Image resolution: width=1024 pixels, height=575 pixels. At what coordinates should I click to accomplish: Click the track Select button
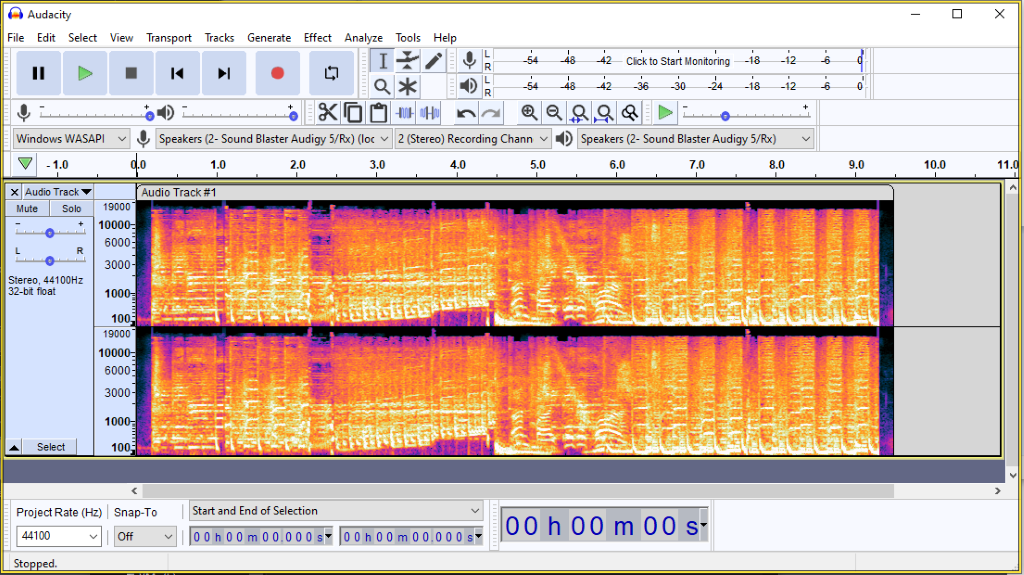pos(51,447)
